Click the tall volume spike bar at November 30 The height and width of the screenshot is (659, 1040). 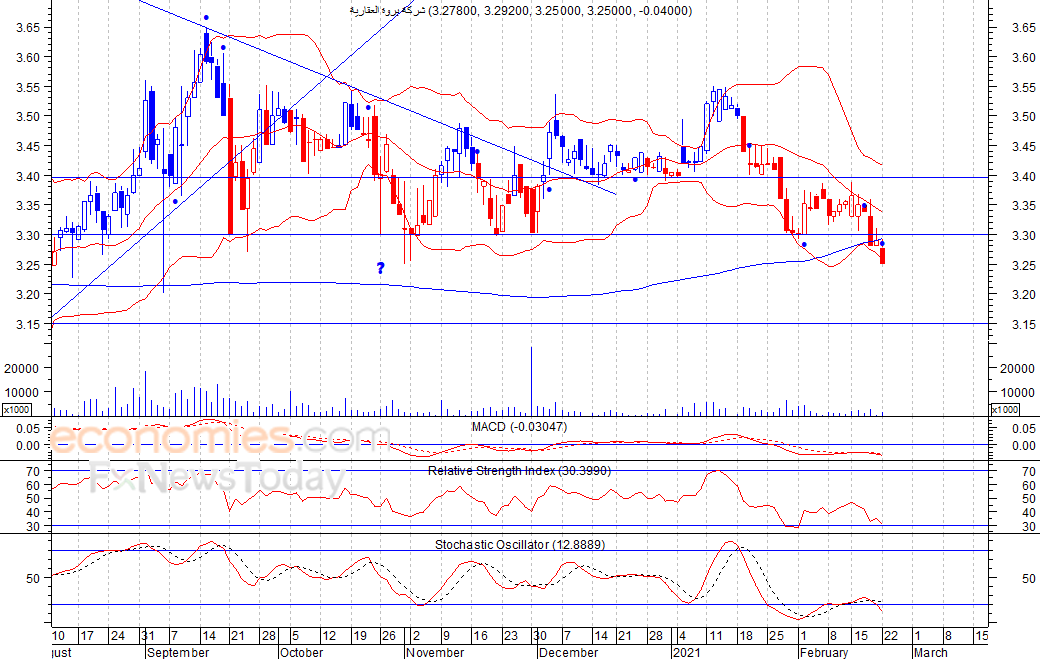pos(531,381)
